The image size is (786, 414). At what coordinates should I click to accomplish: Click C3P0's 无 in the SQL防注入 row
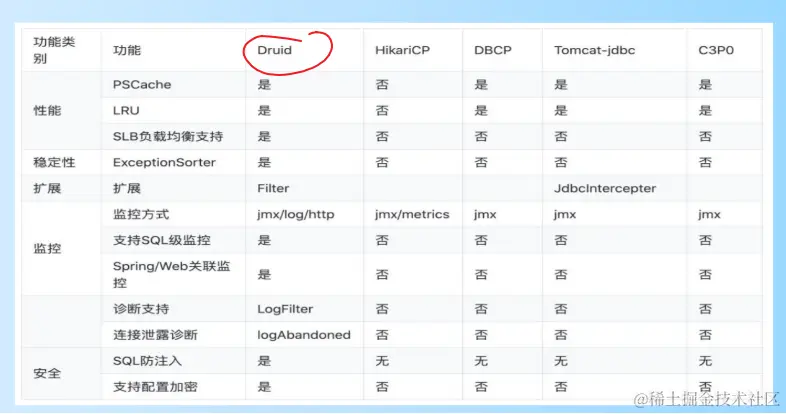[x=705, y=361]
